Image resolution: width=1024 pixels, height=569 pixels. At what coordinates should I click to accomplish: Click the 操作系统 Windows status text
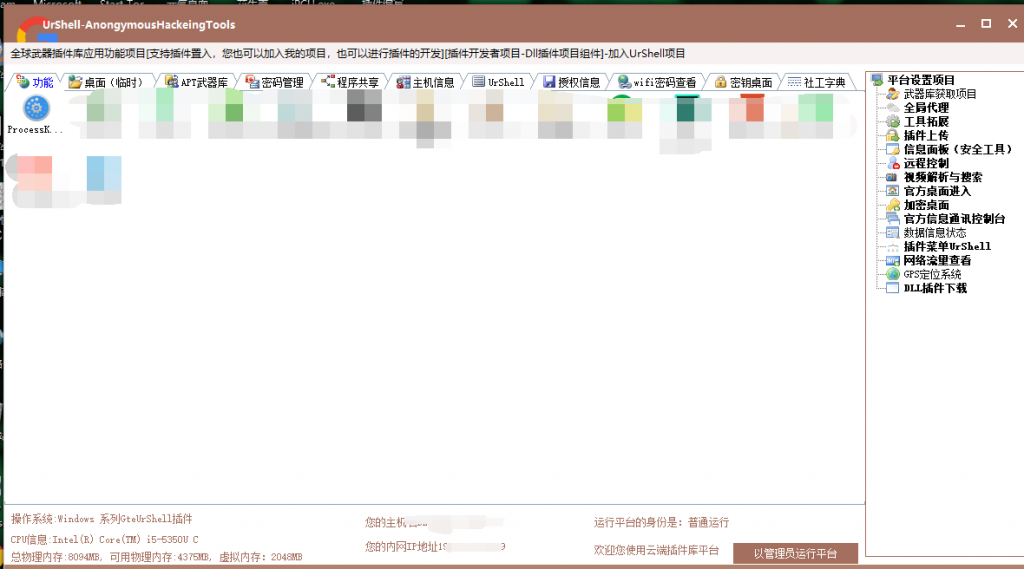click(101, 519)
